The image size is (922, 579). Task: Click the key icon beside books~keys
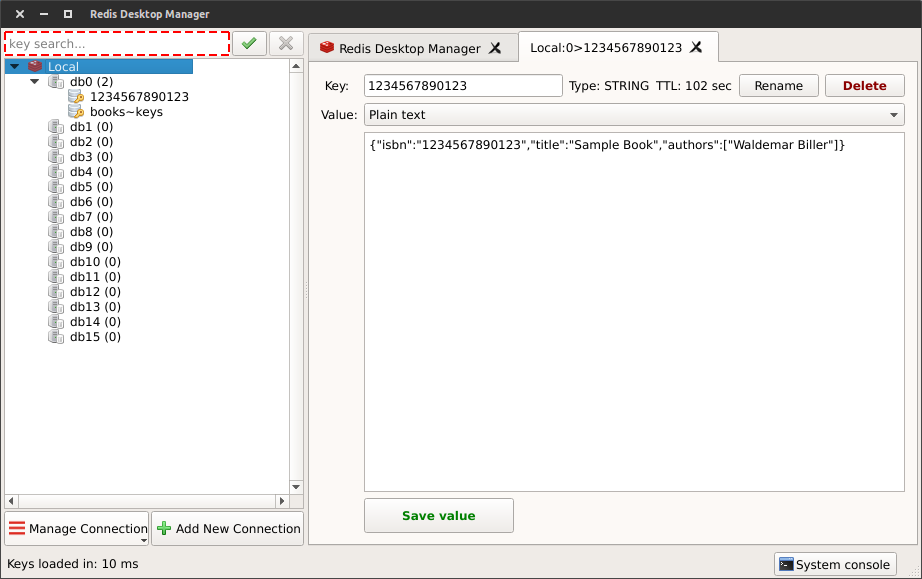tap(75, 112)
